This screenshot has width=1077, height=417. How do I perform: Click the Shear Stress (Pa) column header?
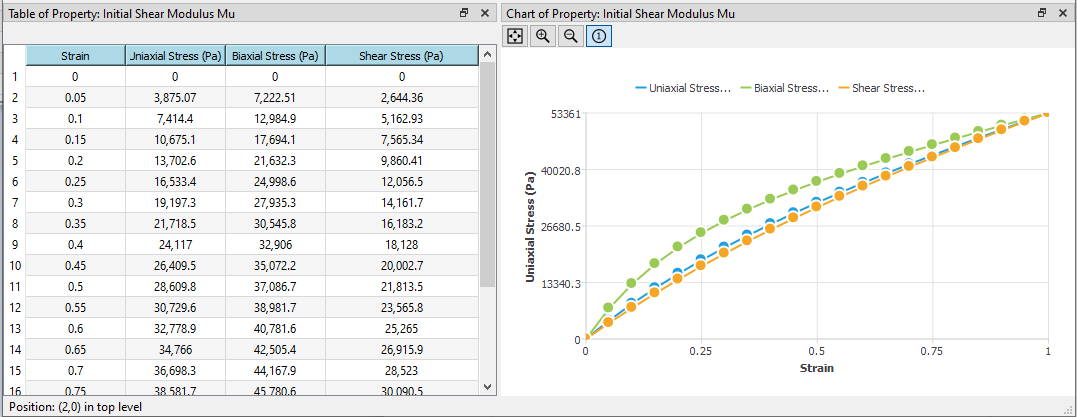(401, 56)
